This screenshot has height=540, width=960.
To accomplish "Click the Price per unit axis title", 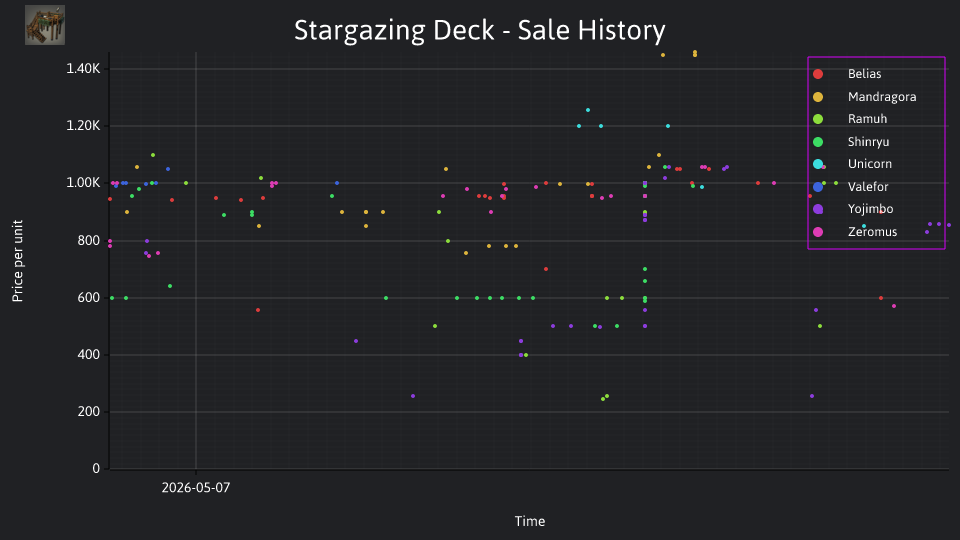I will pyautogui.click(x=17, y=261).
